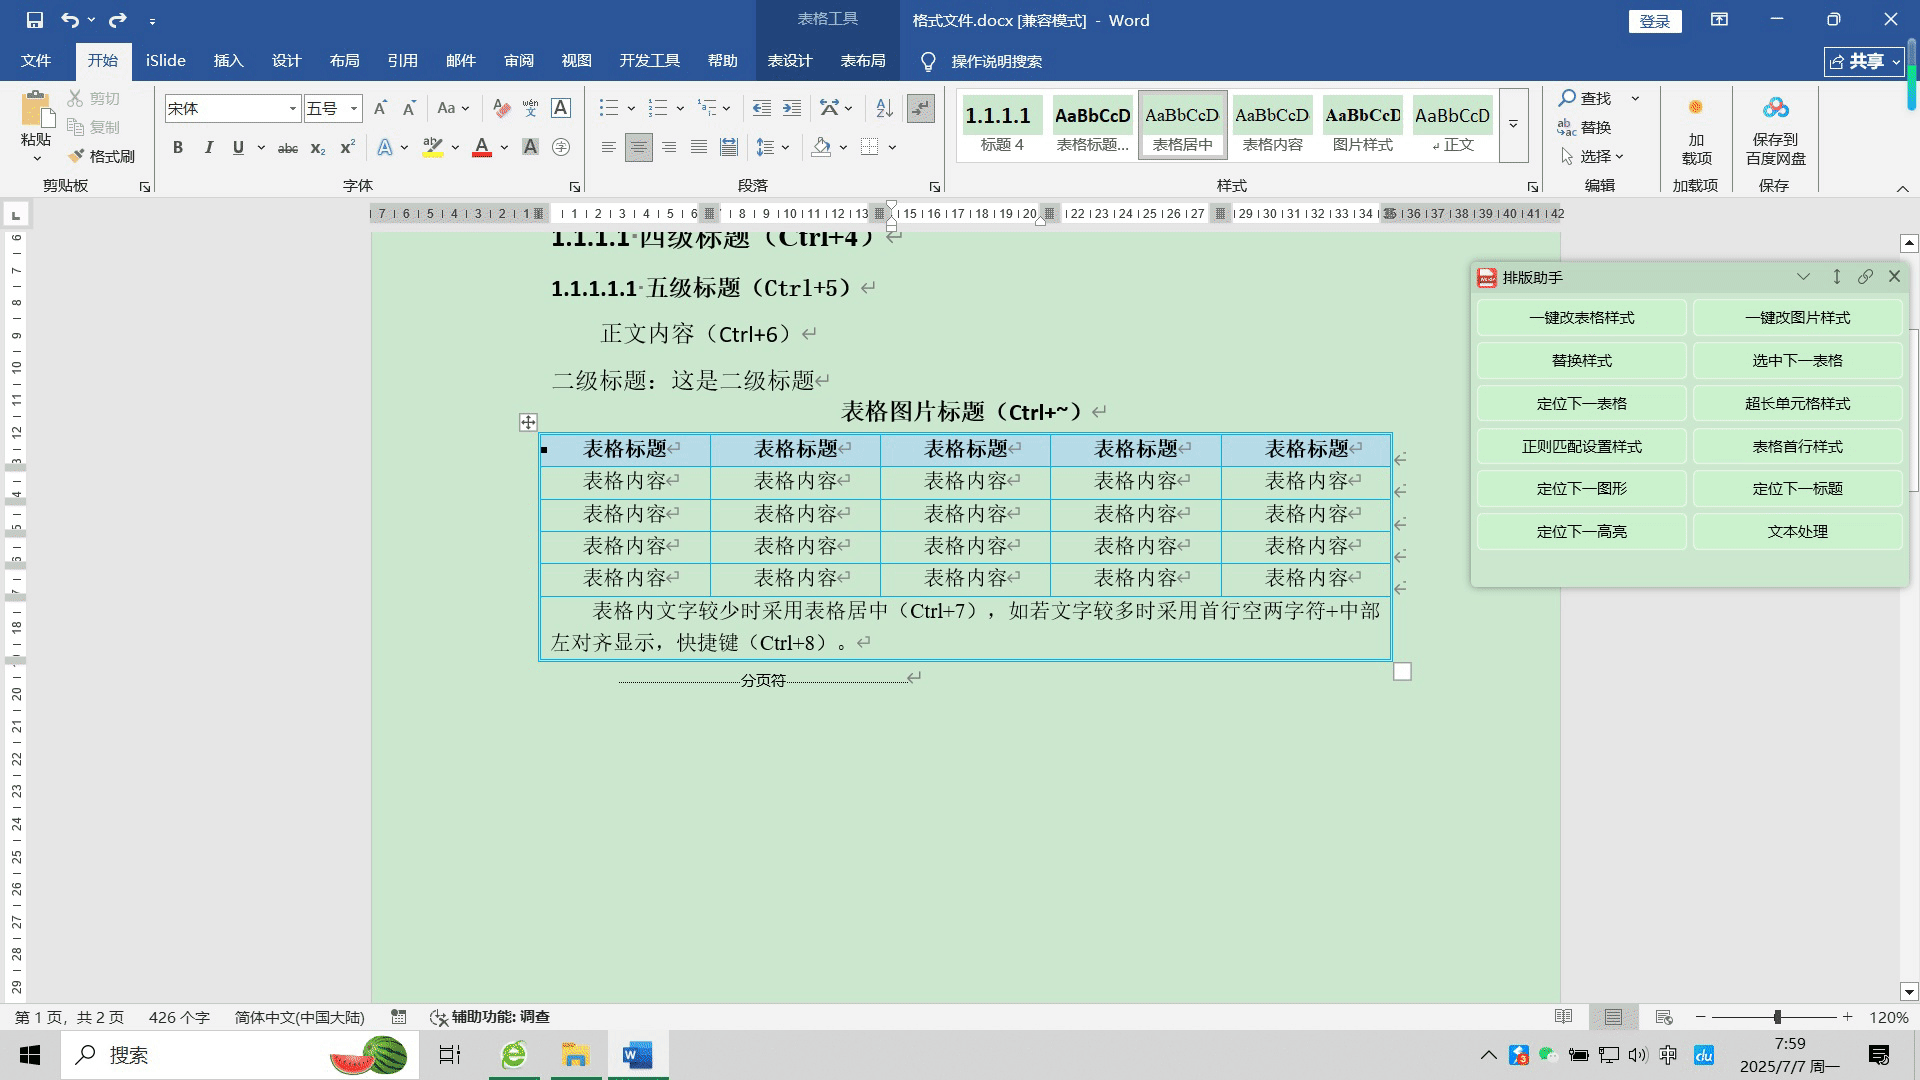The image size is (1920, 1080).
Task: Toggle Italic formatting
Action: point(208,148)
